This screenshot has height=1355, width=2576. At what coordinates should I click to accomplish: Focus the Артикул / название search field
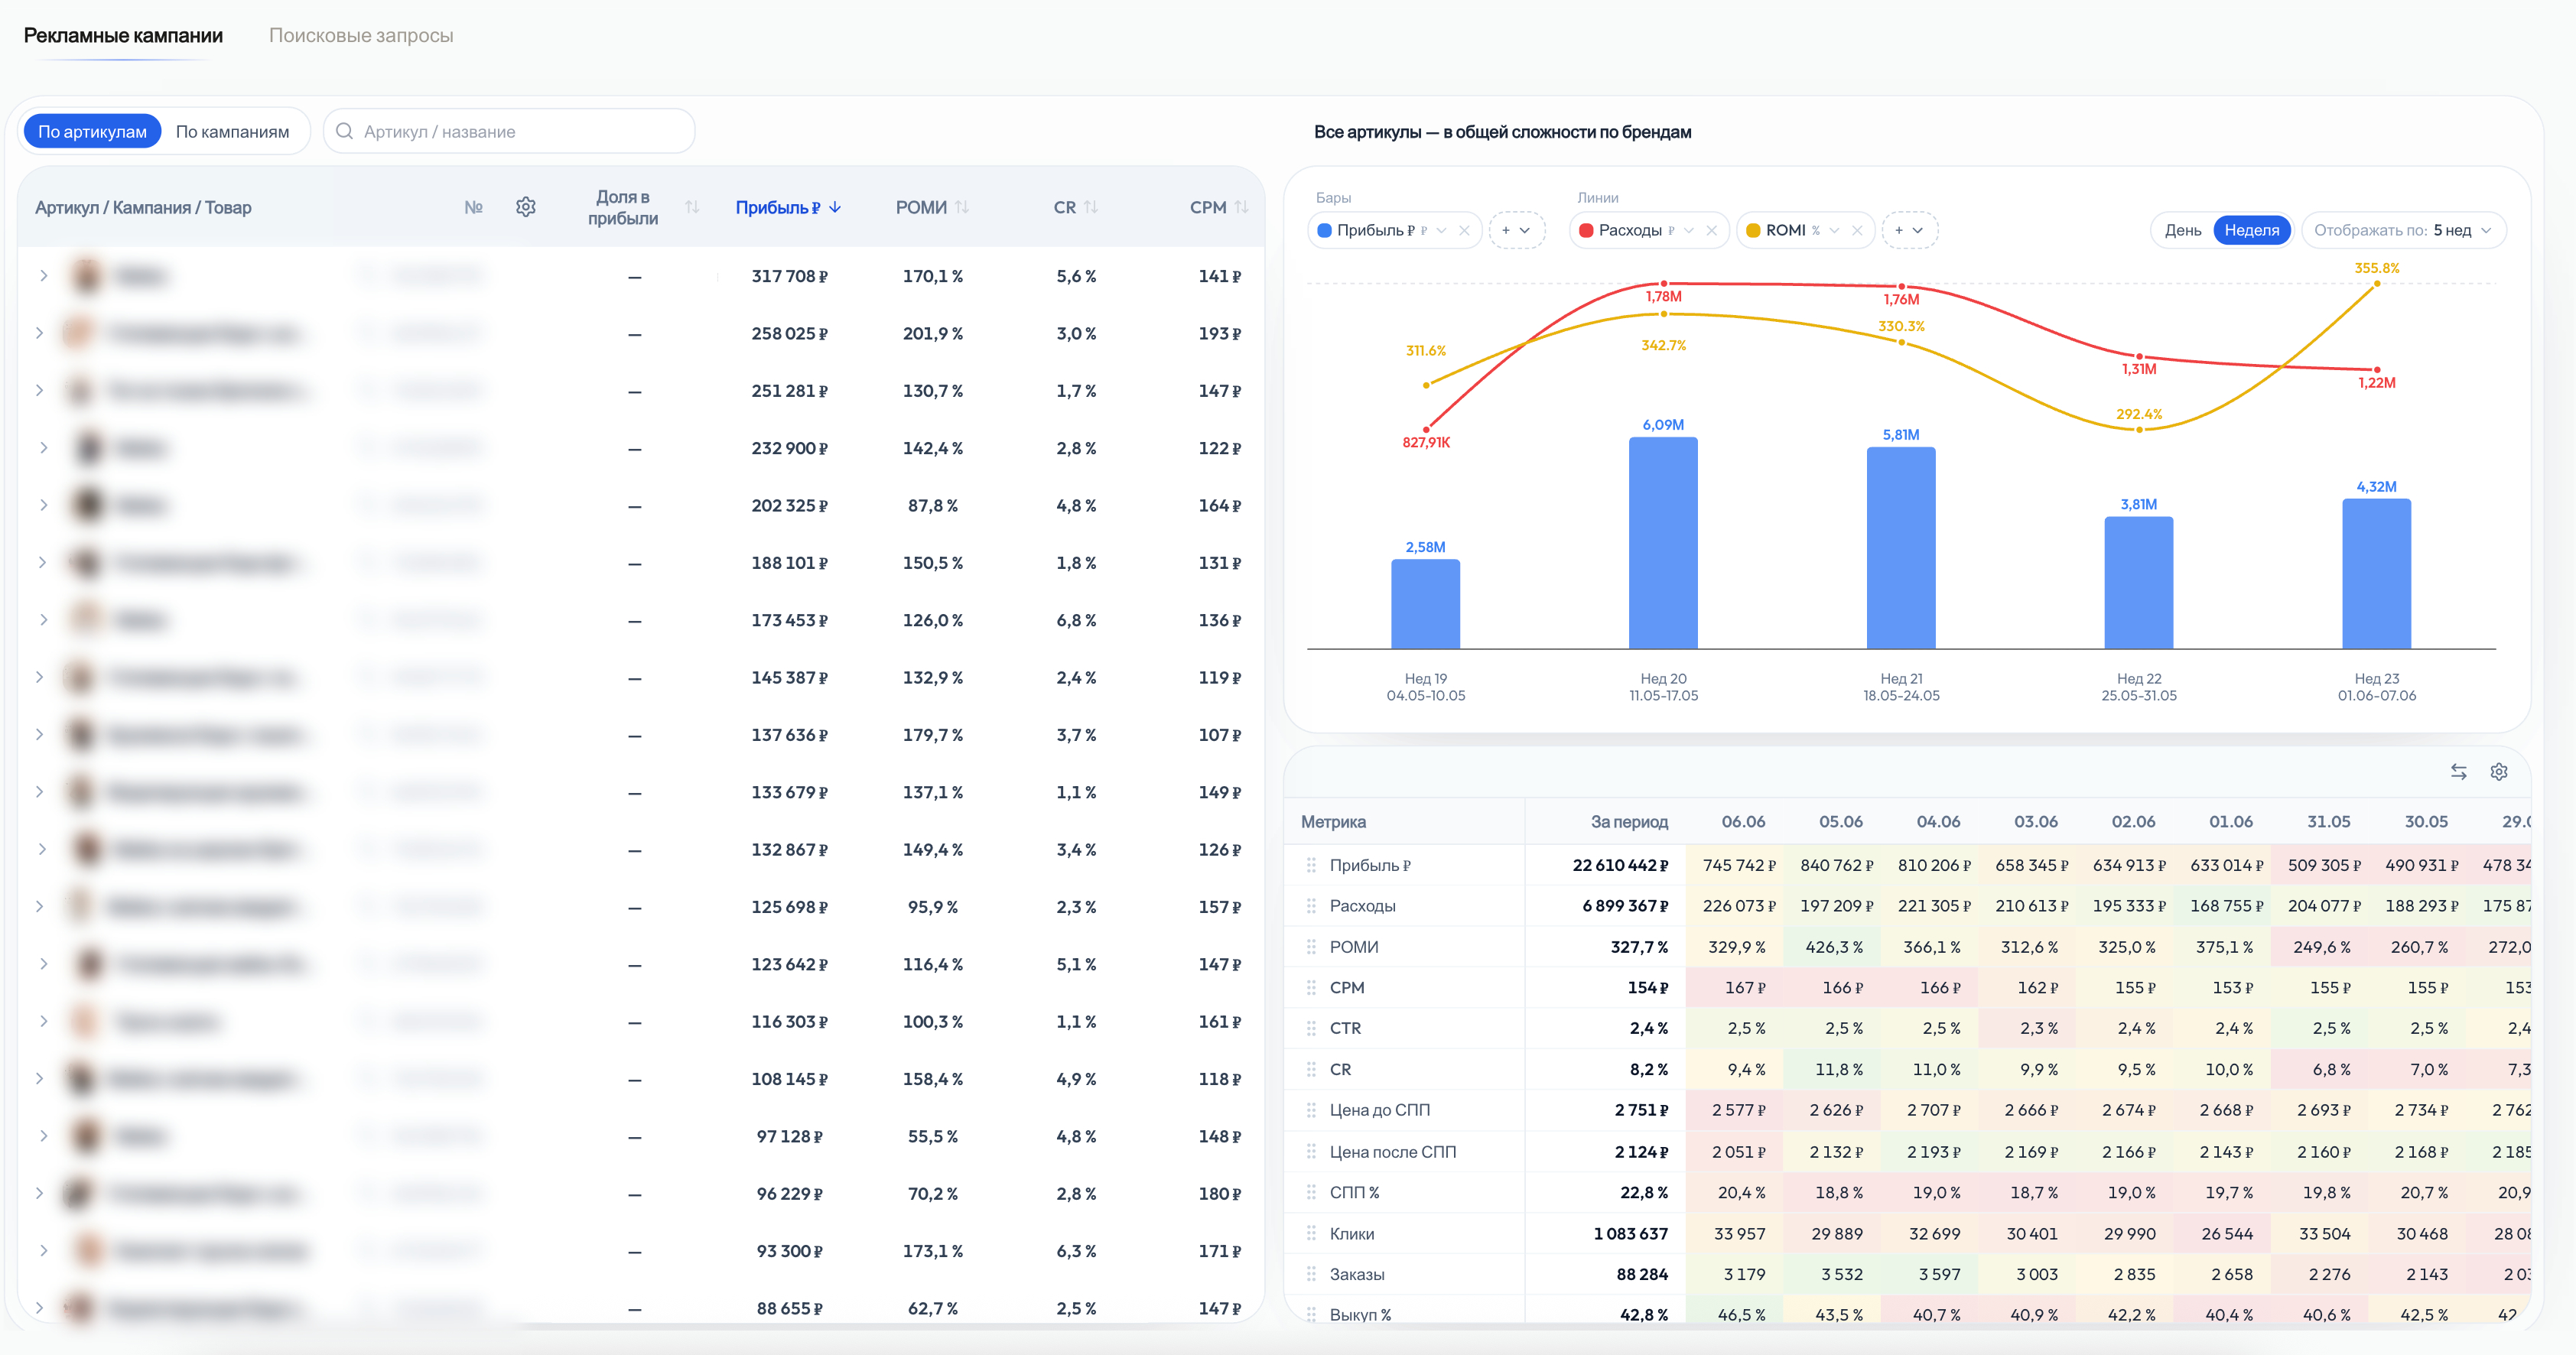(x=509, y=131)
